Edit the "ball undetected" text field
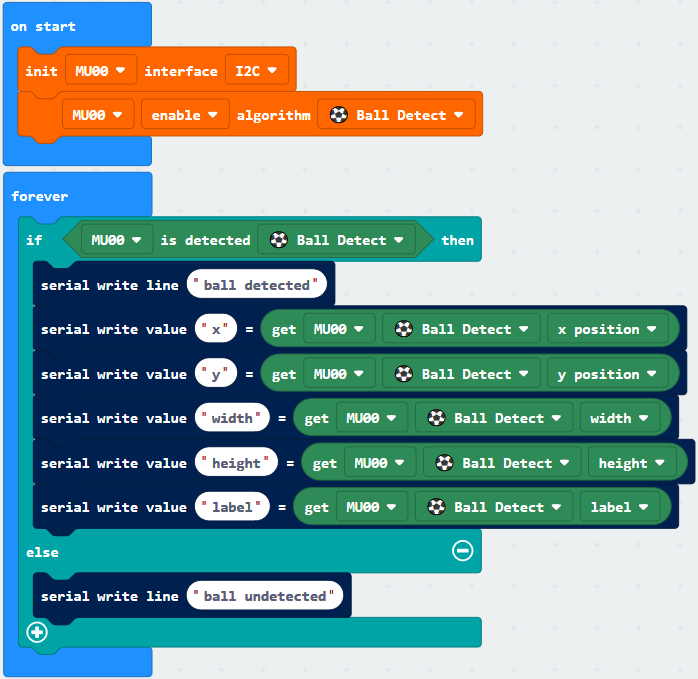The width and height of the screenshot is (698, 679). tap(265, 596)
